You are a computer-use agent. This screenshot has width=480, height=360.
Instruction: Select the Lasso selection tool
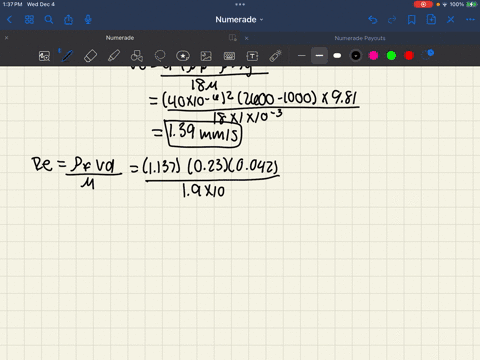click(x=160, y=56)
